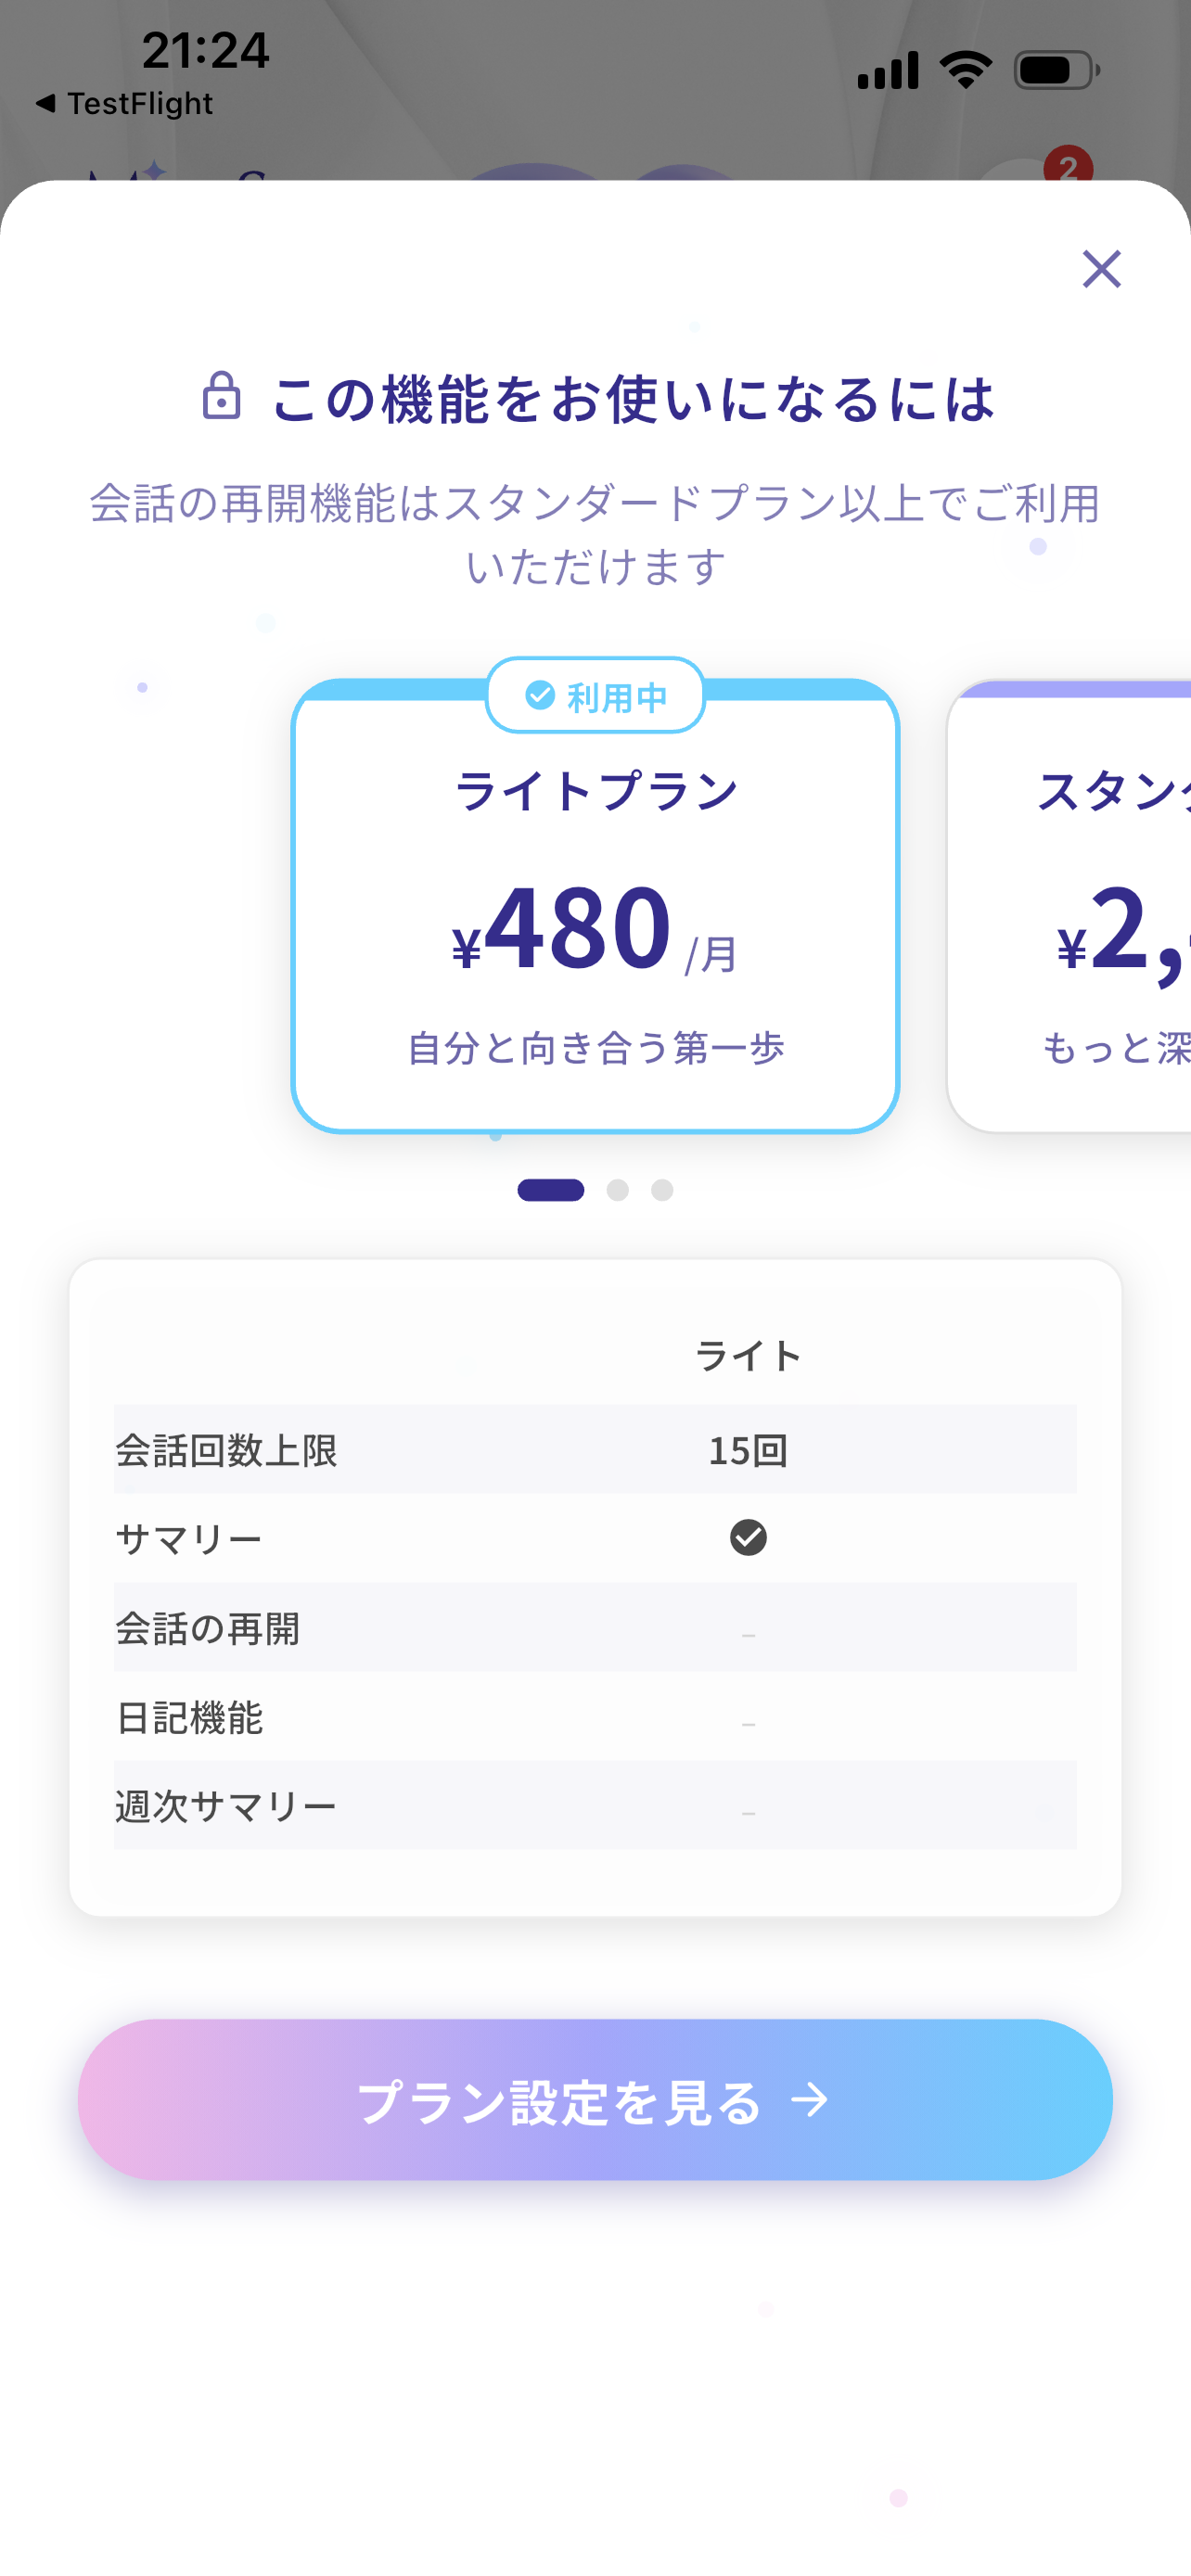Tap the battery indicator in the status bar
This screenshot has height=2576, width=1191.
pyautogui.click(x=1055, y=68)
